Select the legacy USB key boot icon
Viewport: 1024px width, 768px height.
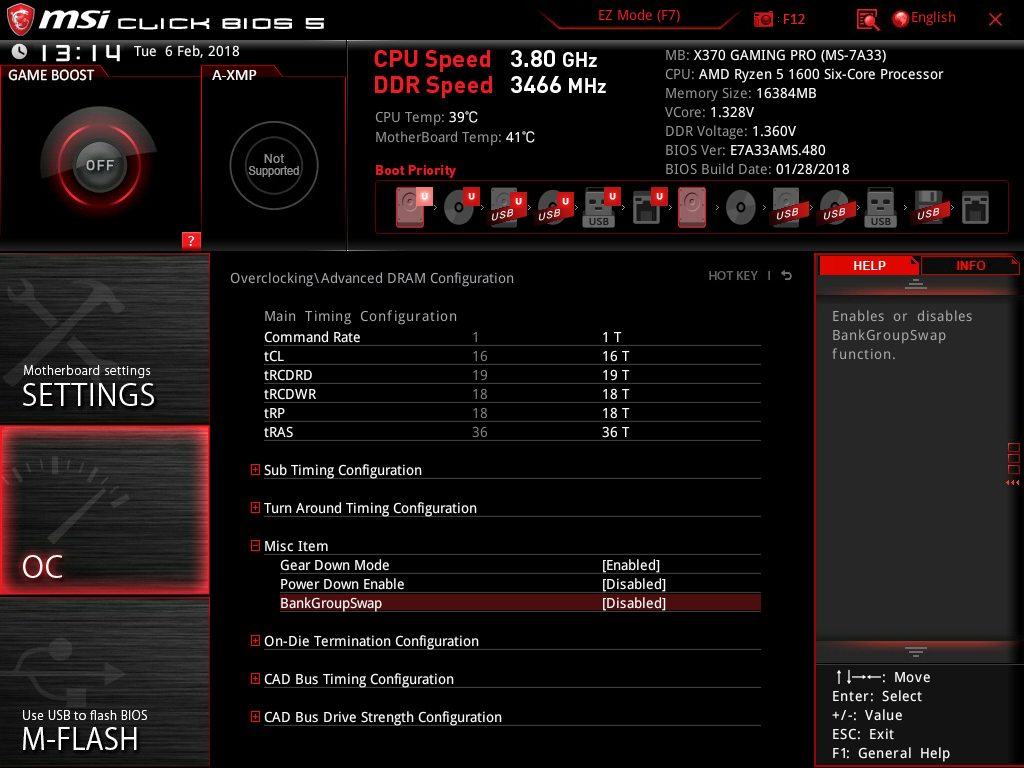881,207
